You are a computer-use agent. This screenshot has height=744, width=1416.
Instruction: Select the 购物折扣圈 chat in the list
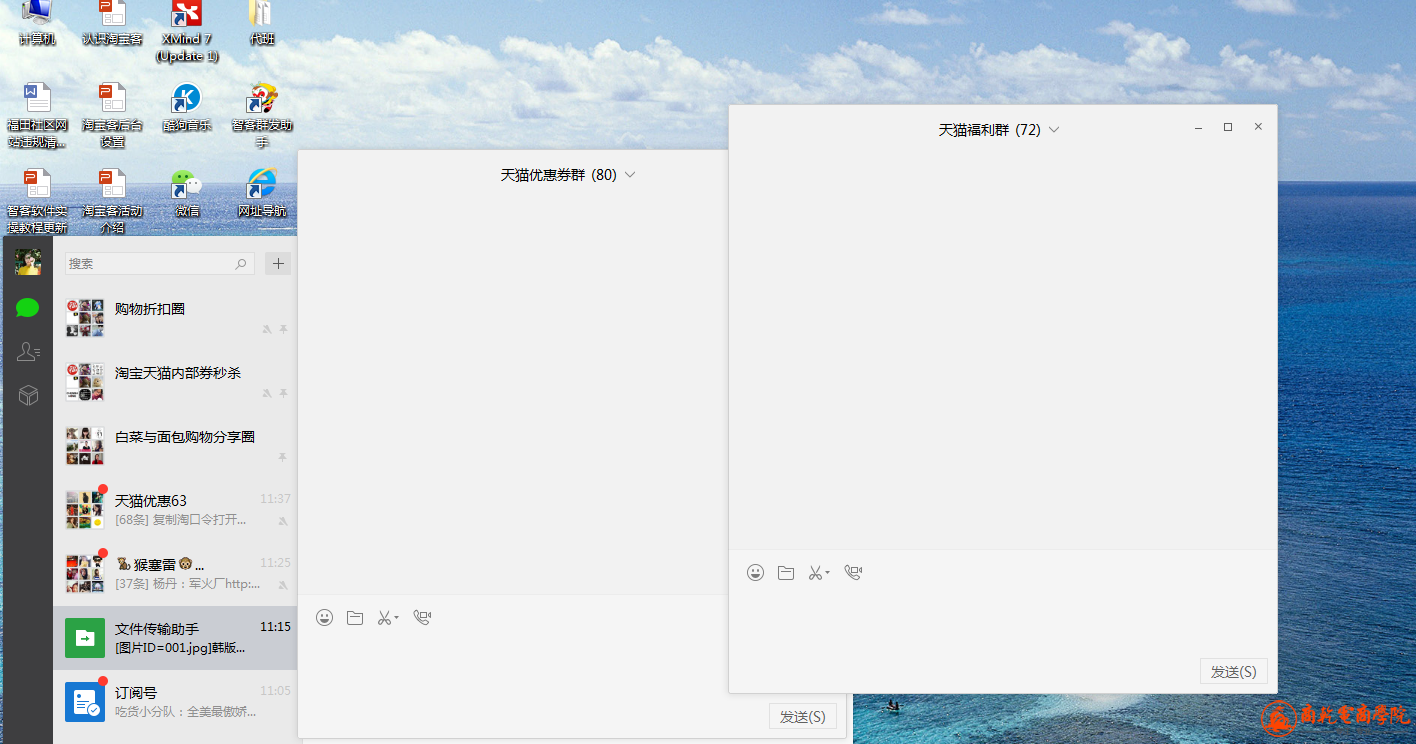(175, 318)
